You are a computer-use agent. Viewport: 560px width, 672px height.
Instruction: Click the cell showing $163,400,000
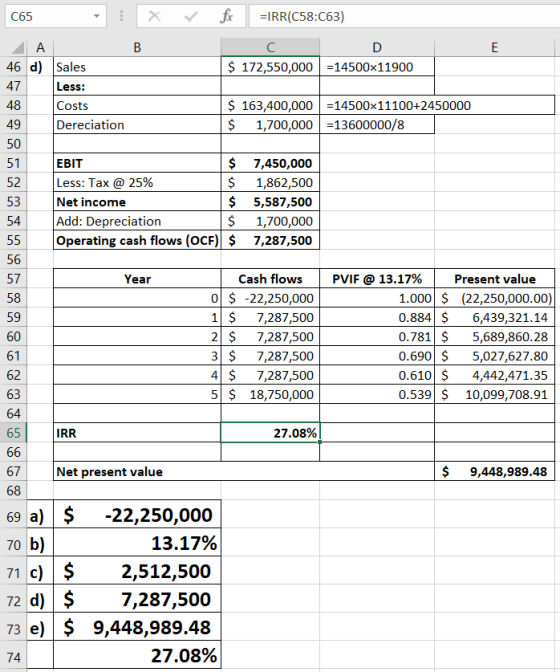point(270,105)
